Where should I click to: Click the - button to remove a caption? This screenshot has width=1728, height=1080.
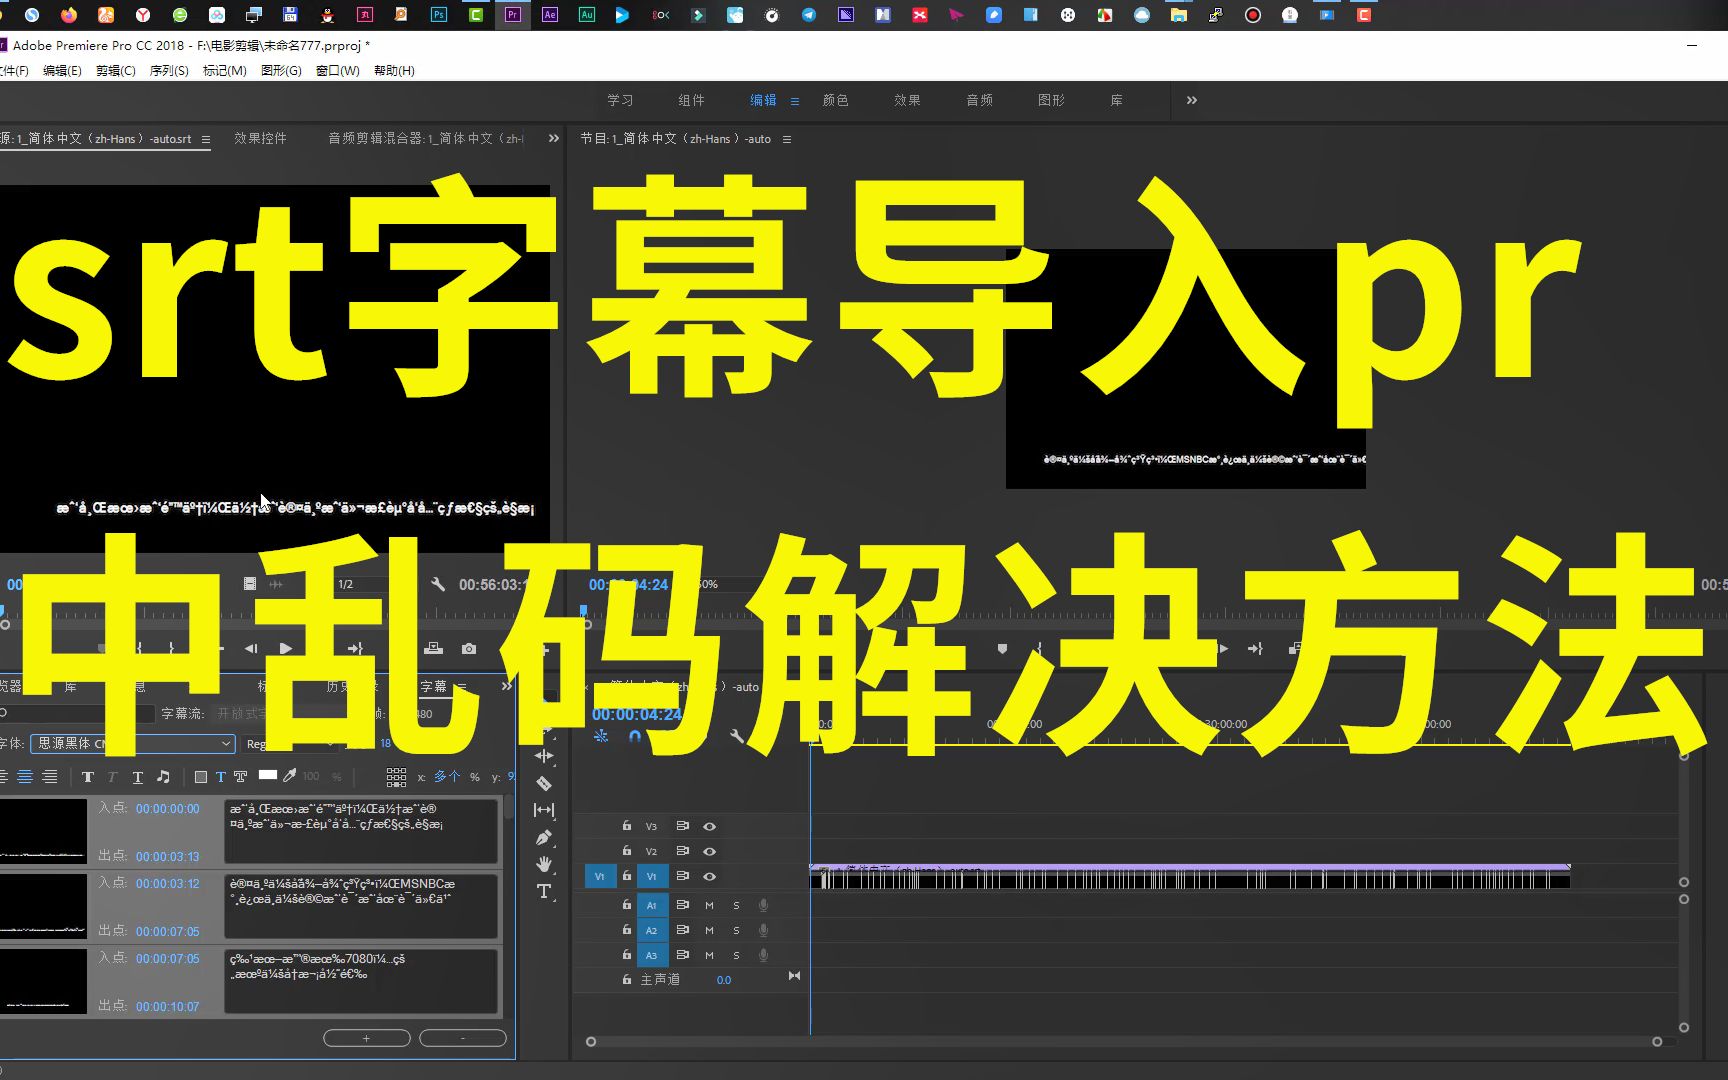click(462, 1037)
